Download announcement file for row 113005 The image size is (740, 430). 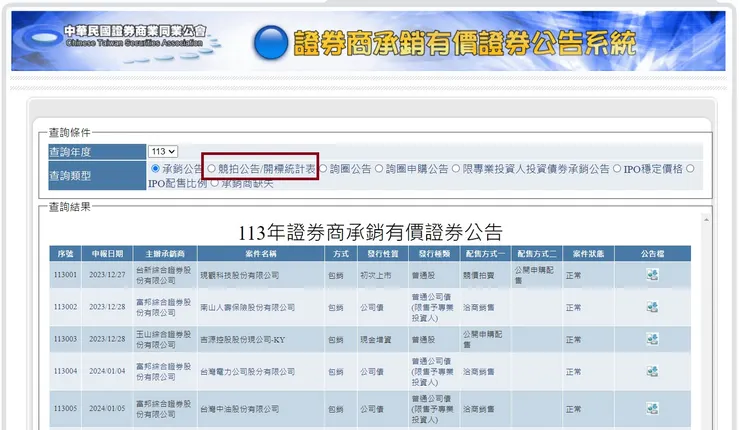pyautogui.click(x=652, y=408)
